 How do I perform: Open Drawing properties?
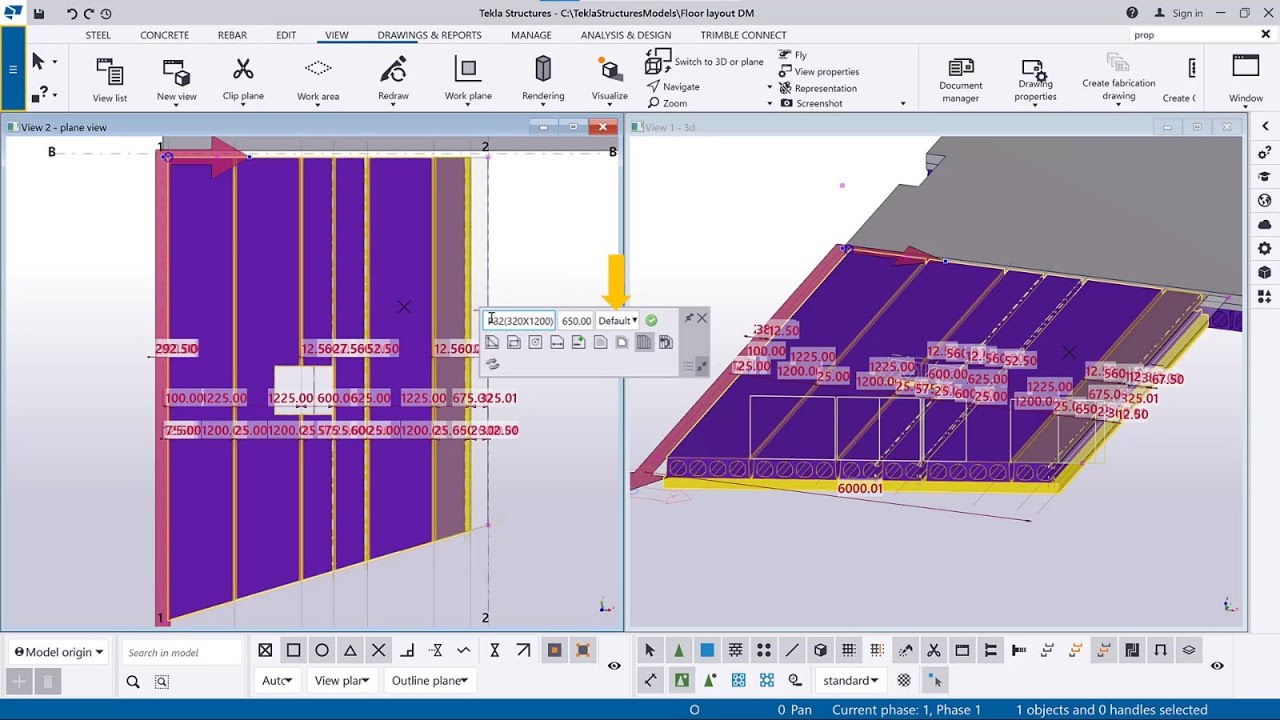click(1035, 79)
